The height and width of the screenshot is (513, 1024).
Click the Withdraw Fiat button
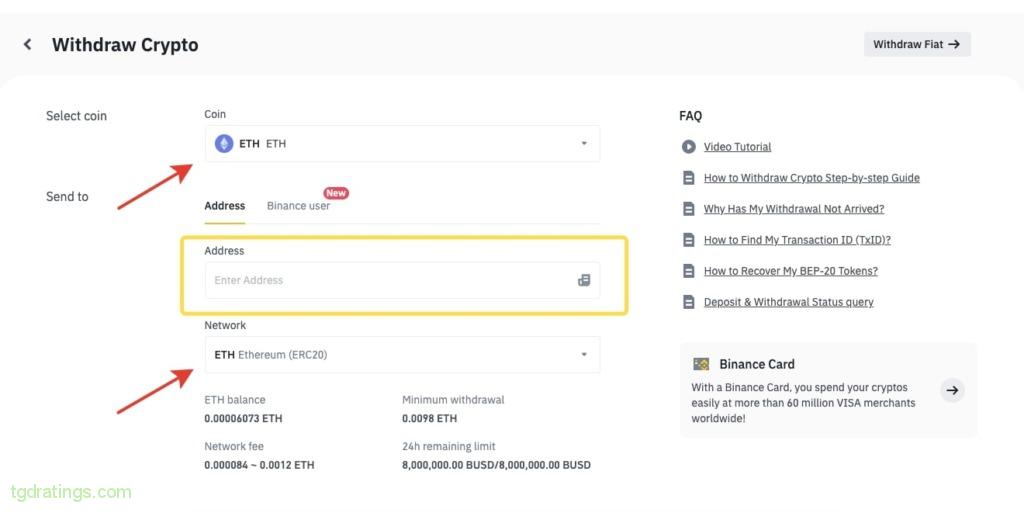917,44
